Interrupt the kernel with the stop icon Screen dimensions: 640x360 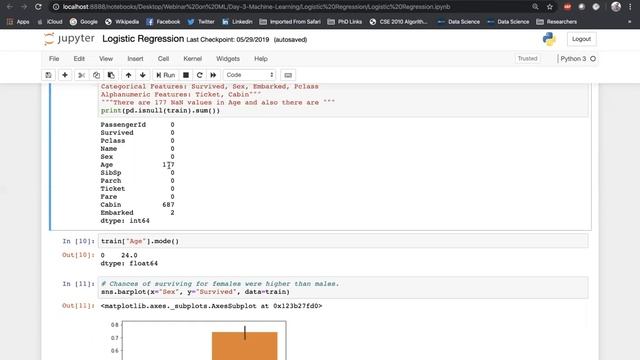pyautogui.click(x=186, y=75)
